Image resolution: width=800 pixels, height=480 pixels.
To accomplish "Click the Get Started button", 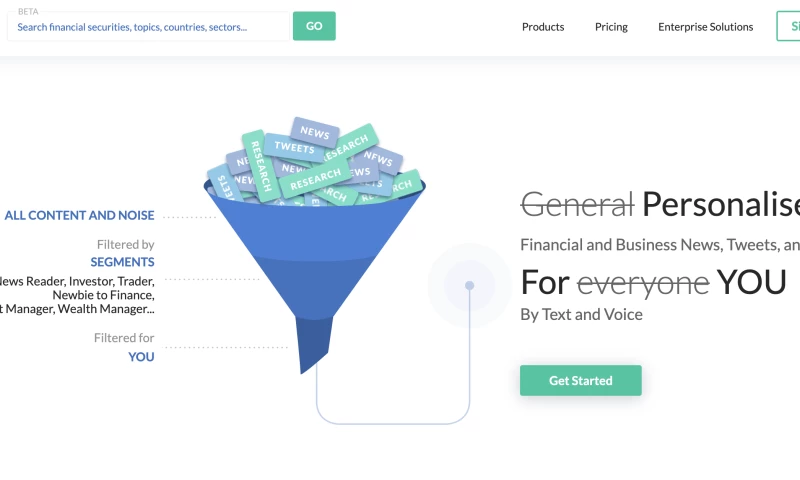I will tap(580, 381).
